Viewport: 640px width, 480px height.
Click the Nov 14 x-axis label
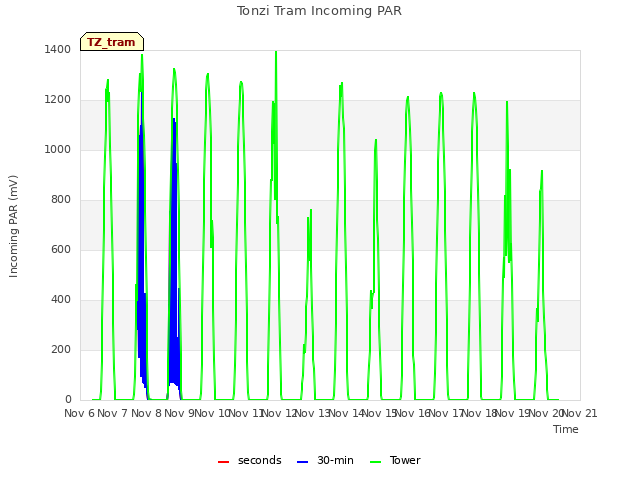tap(346, 413)
